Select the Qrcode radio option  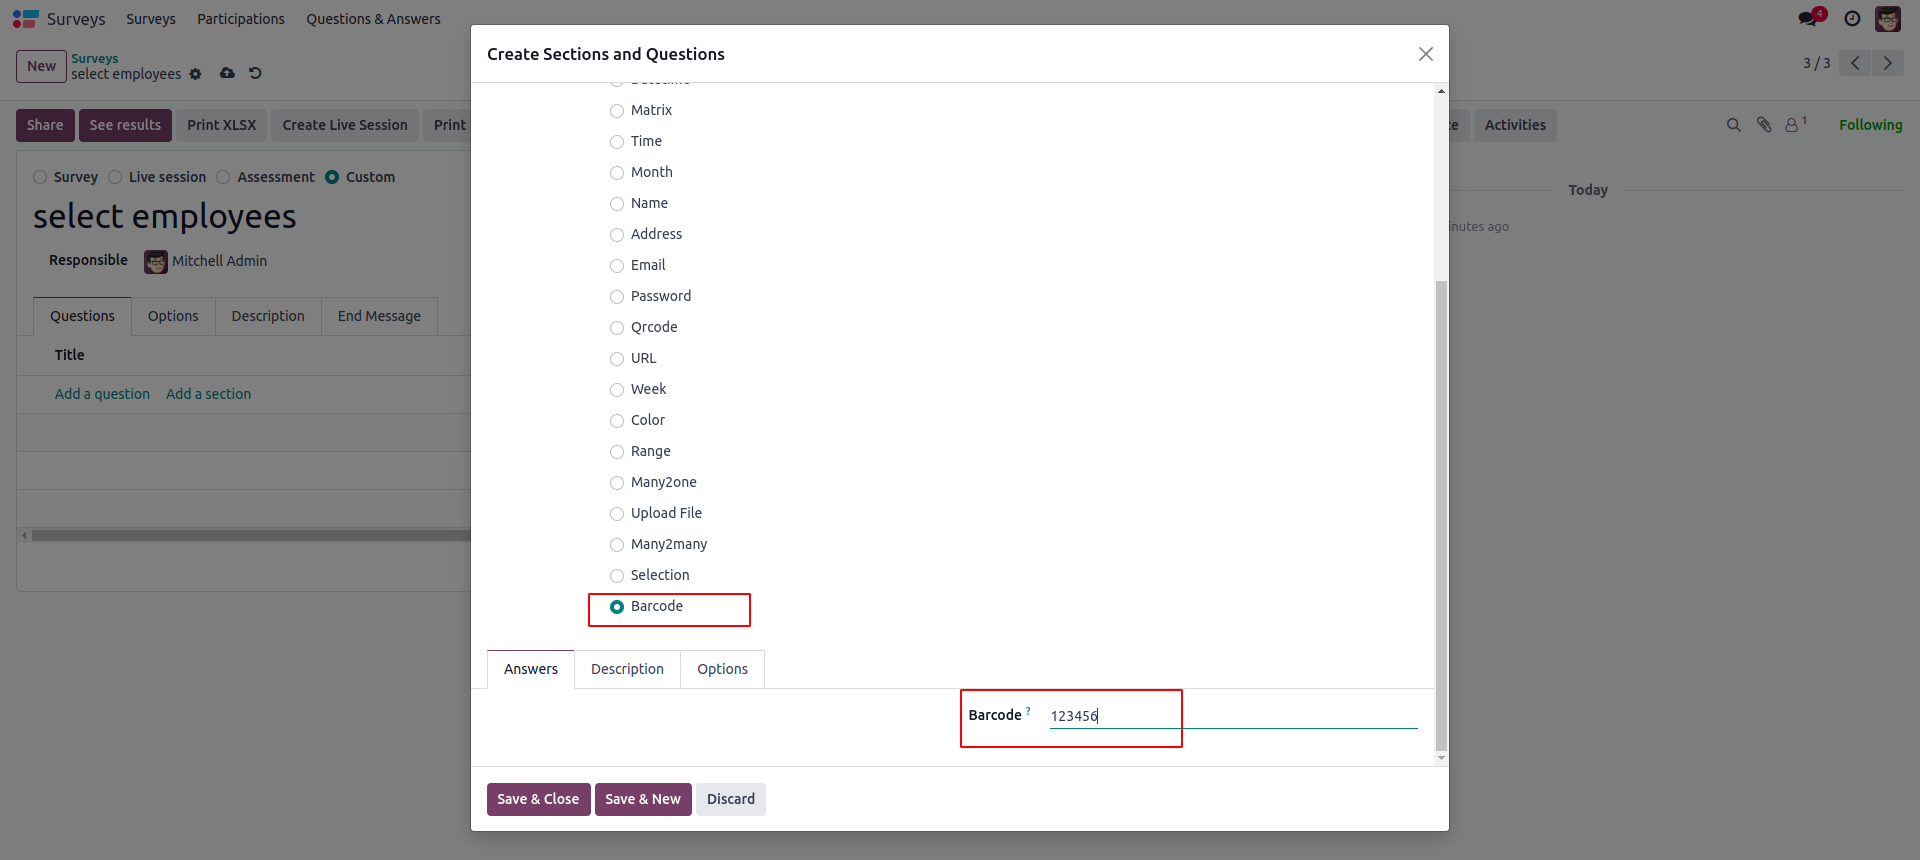pos(617,328)
